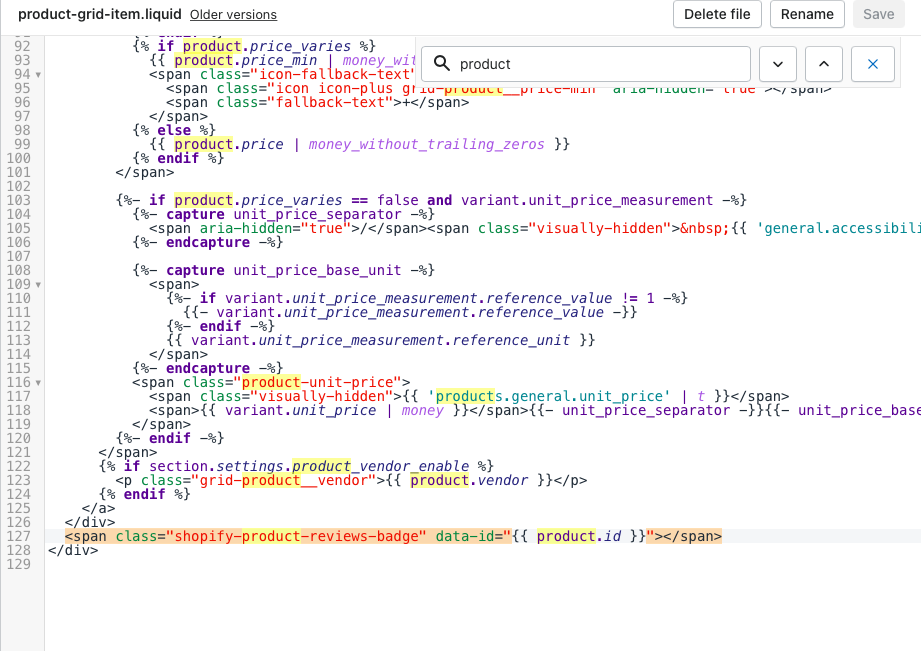Click 'else' keyword on line 98
This screenshot has width=921, height=651.
coord(174,130)
